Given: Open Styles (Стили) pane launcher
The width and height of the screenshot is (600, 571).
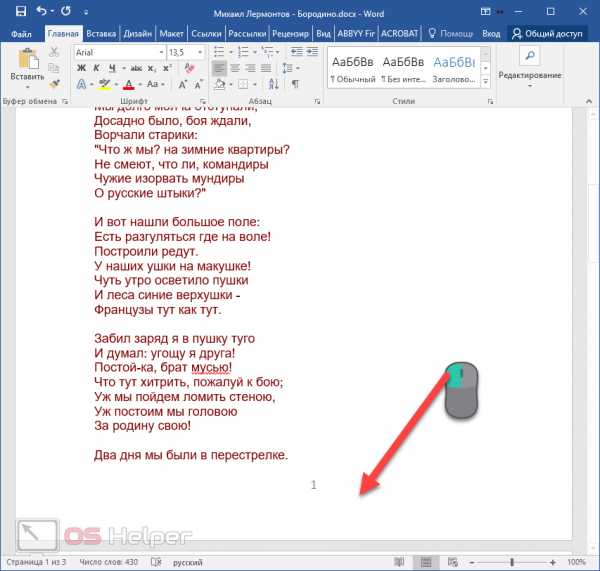Looking at the screenshot, I should tap(491, 101).
